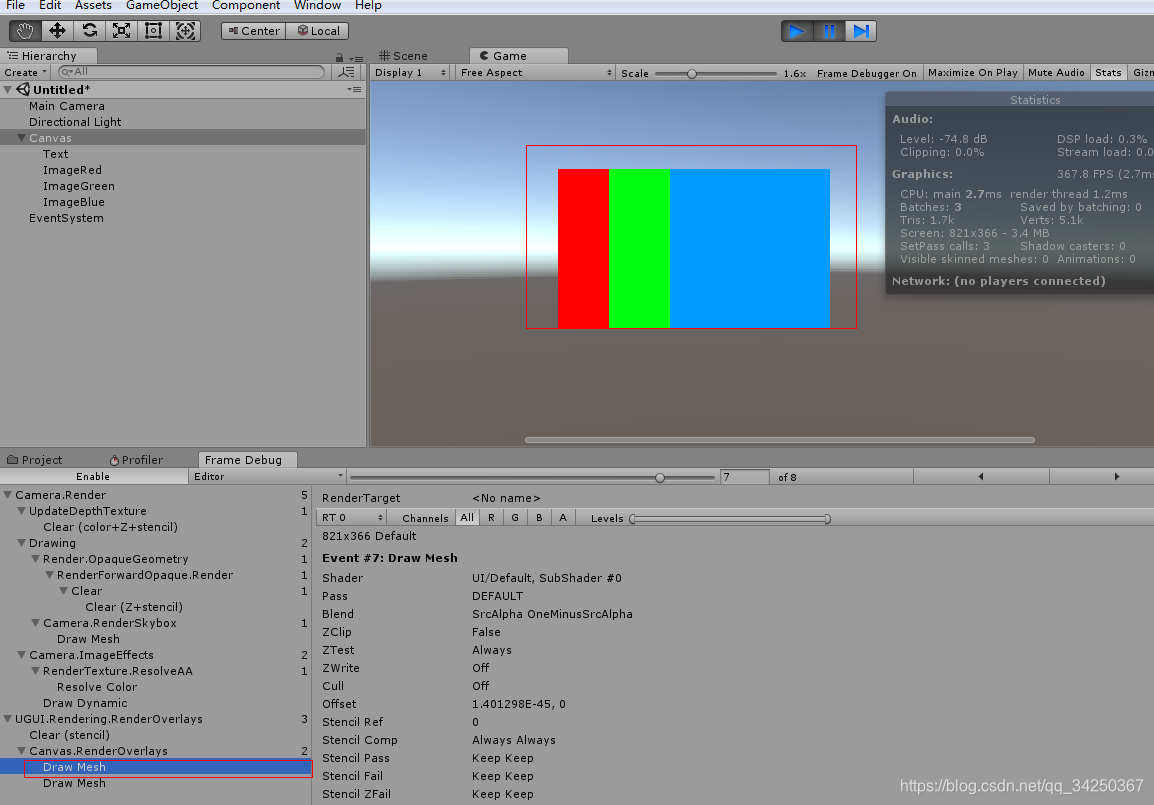Screen dimensions: 1154x805
Task: Select the Rotate tool
Action: click(x=90, y=31)
